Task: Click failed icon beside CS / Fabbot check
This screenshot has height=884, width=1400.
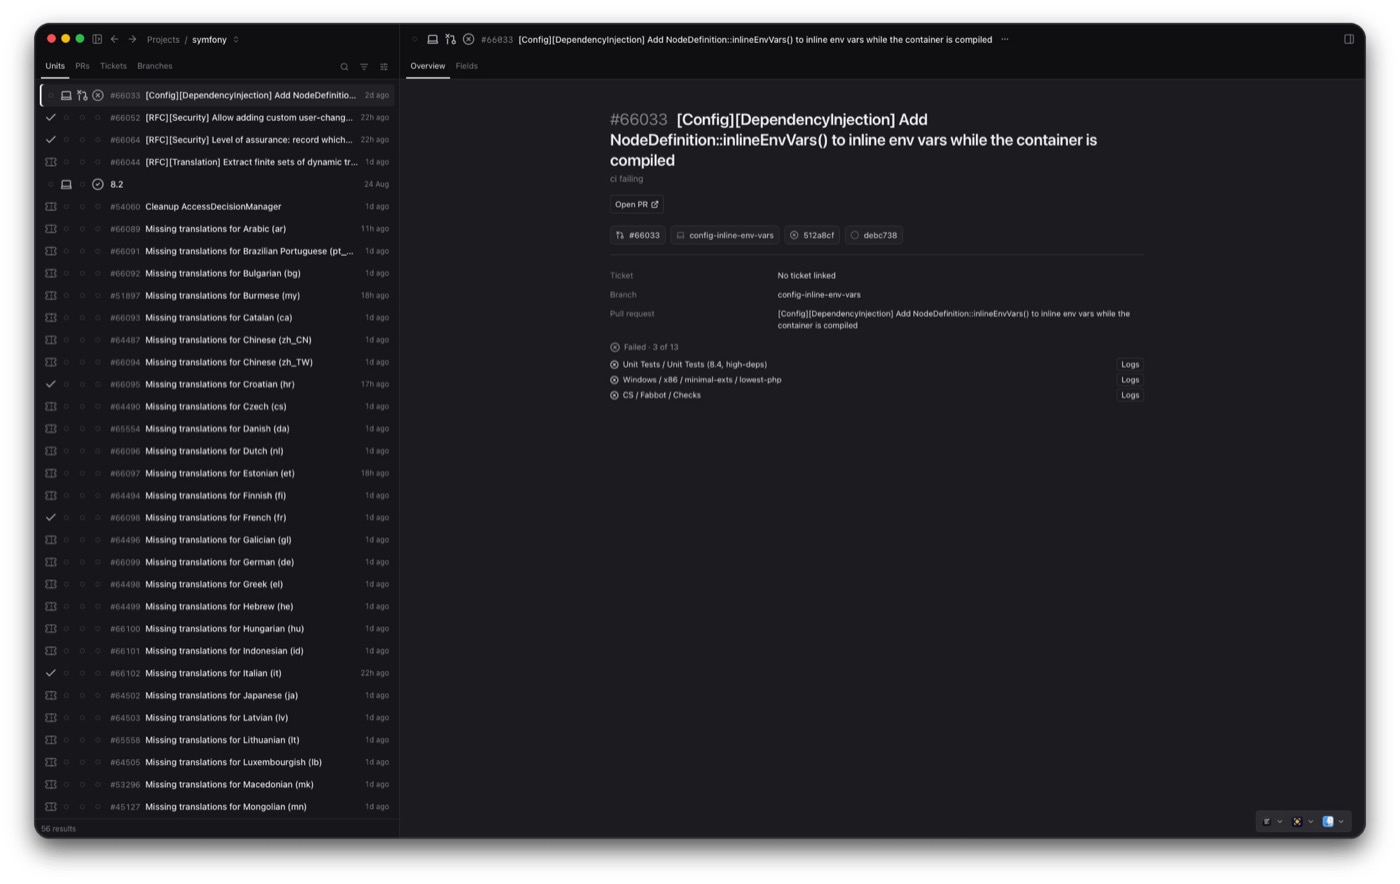Action: [x=614, y=395]
